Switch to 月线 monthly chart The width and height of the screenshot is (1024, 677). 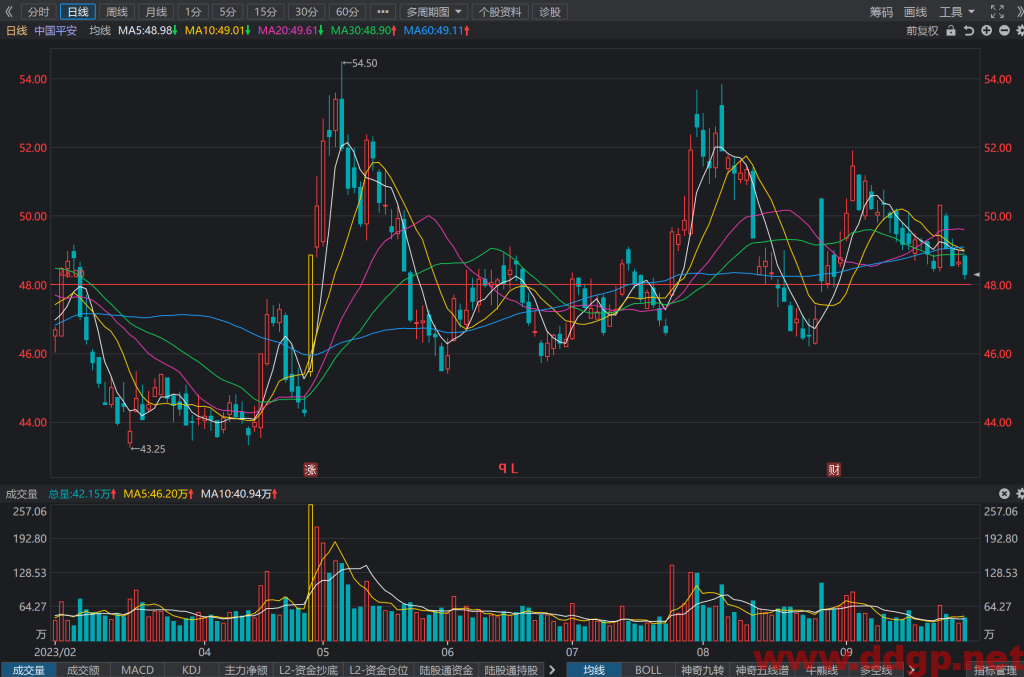(156, 12)
